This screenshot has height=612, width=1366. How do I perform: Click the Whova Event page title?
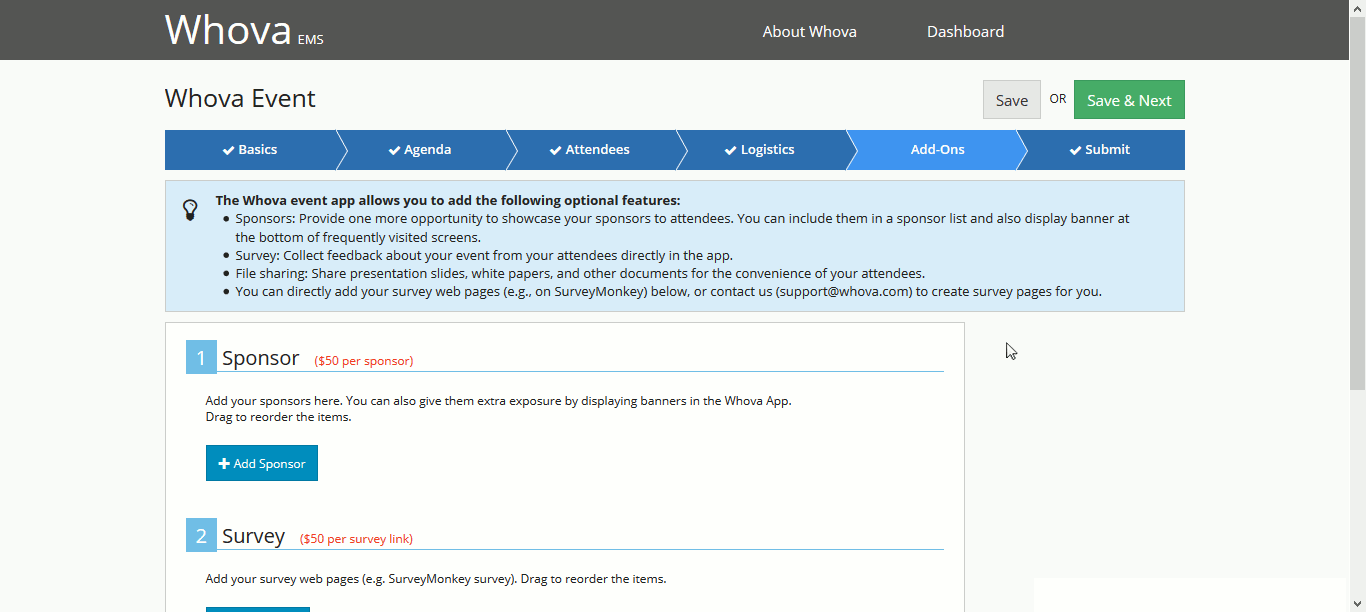pos(240,99)
